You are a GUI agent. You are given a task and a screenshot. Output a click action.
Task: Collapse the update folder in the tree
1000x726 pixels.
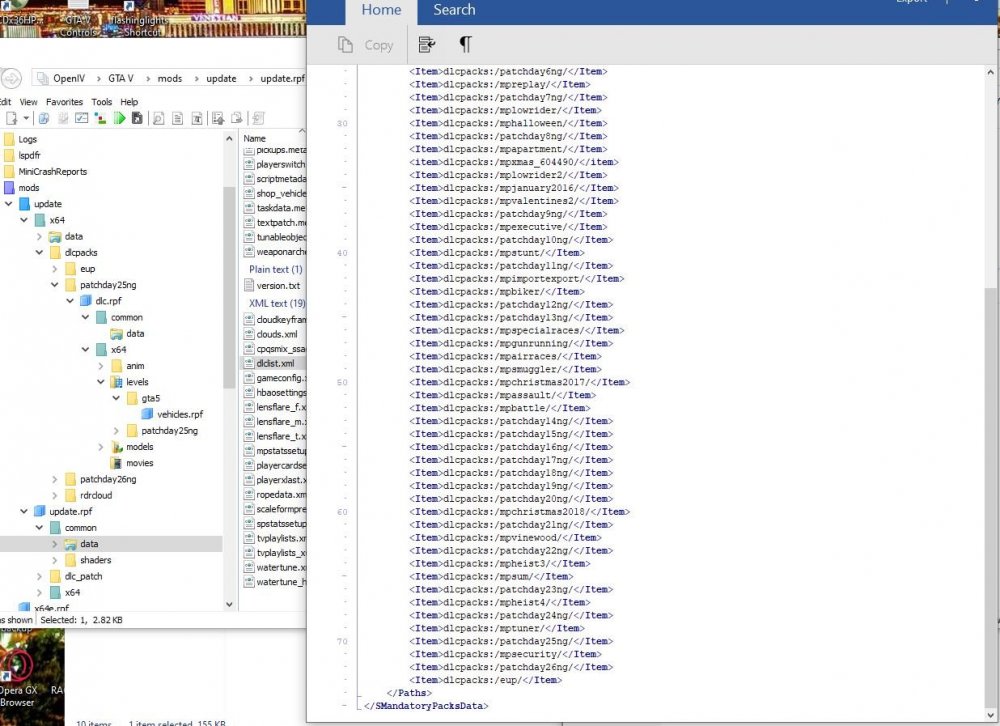click(8, 204)
